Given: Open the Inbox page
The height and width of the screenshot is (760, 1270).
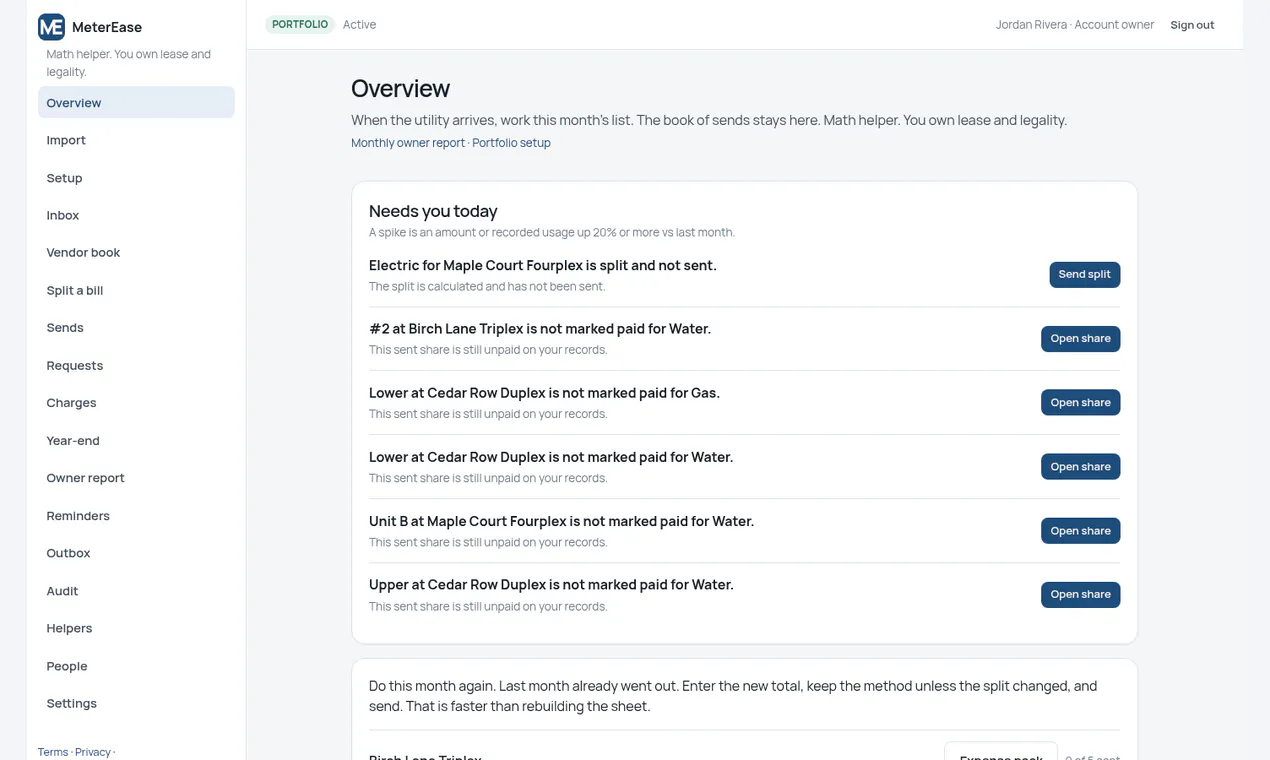Looking at the screenshot, I should click(136, 215).
